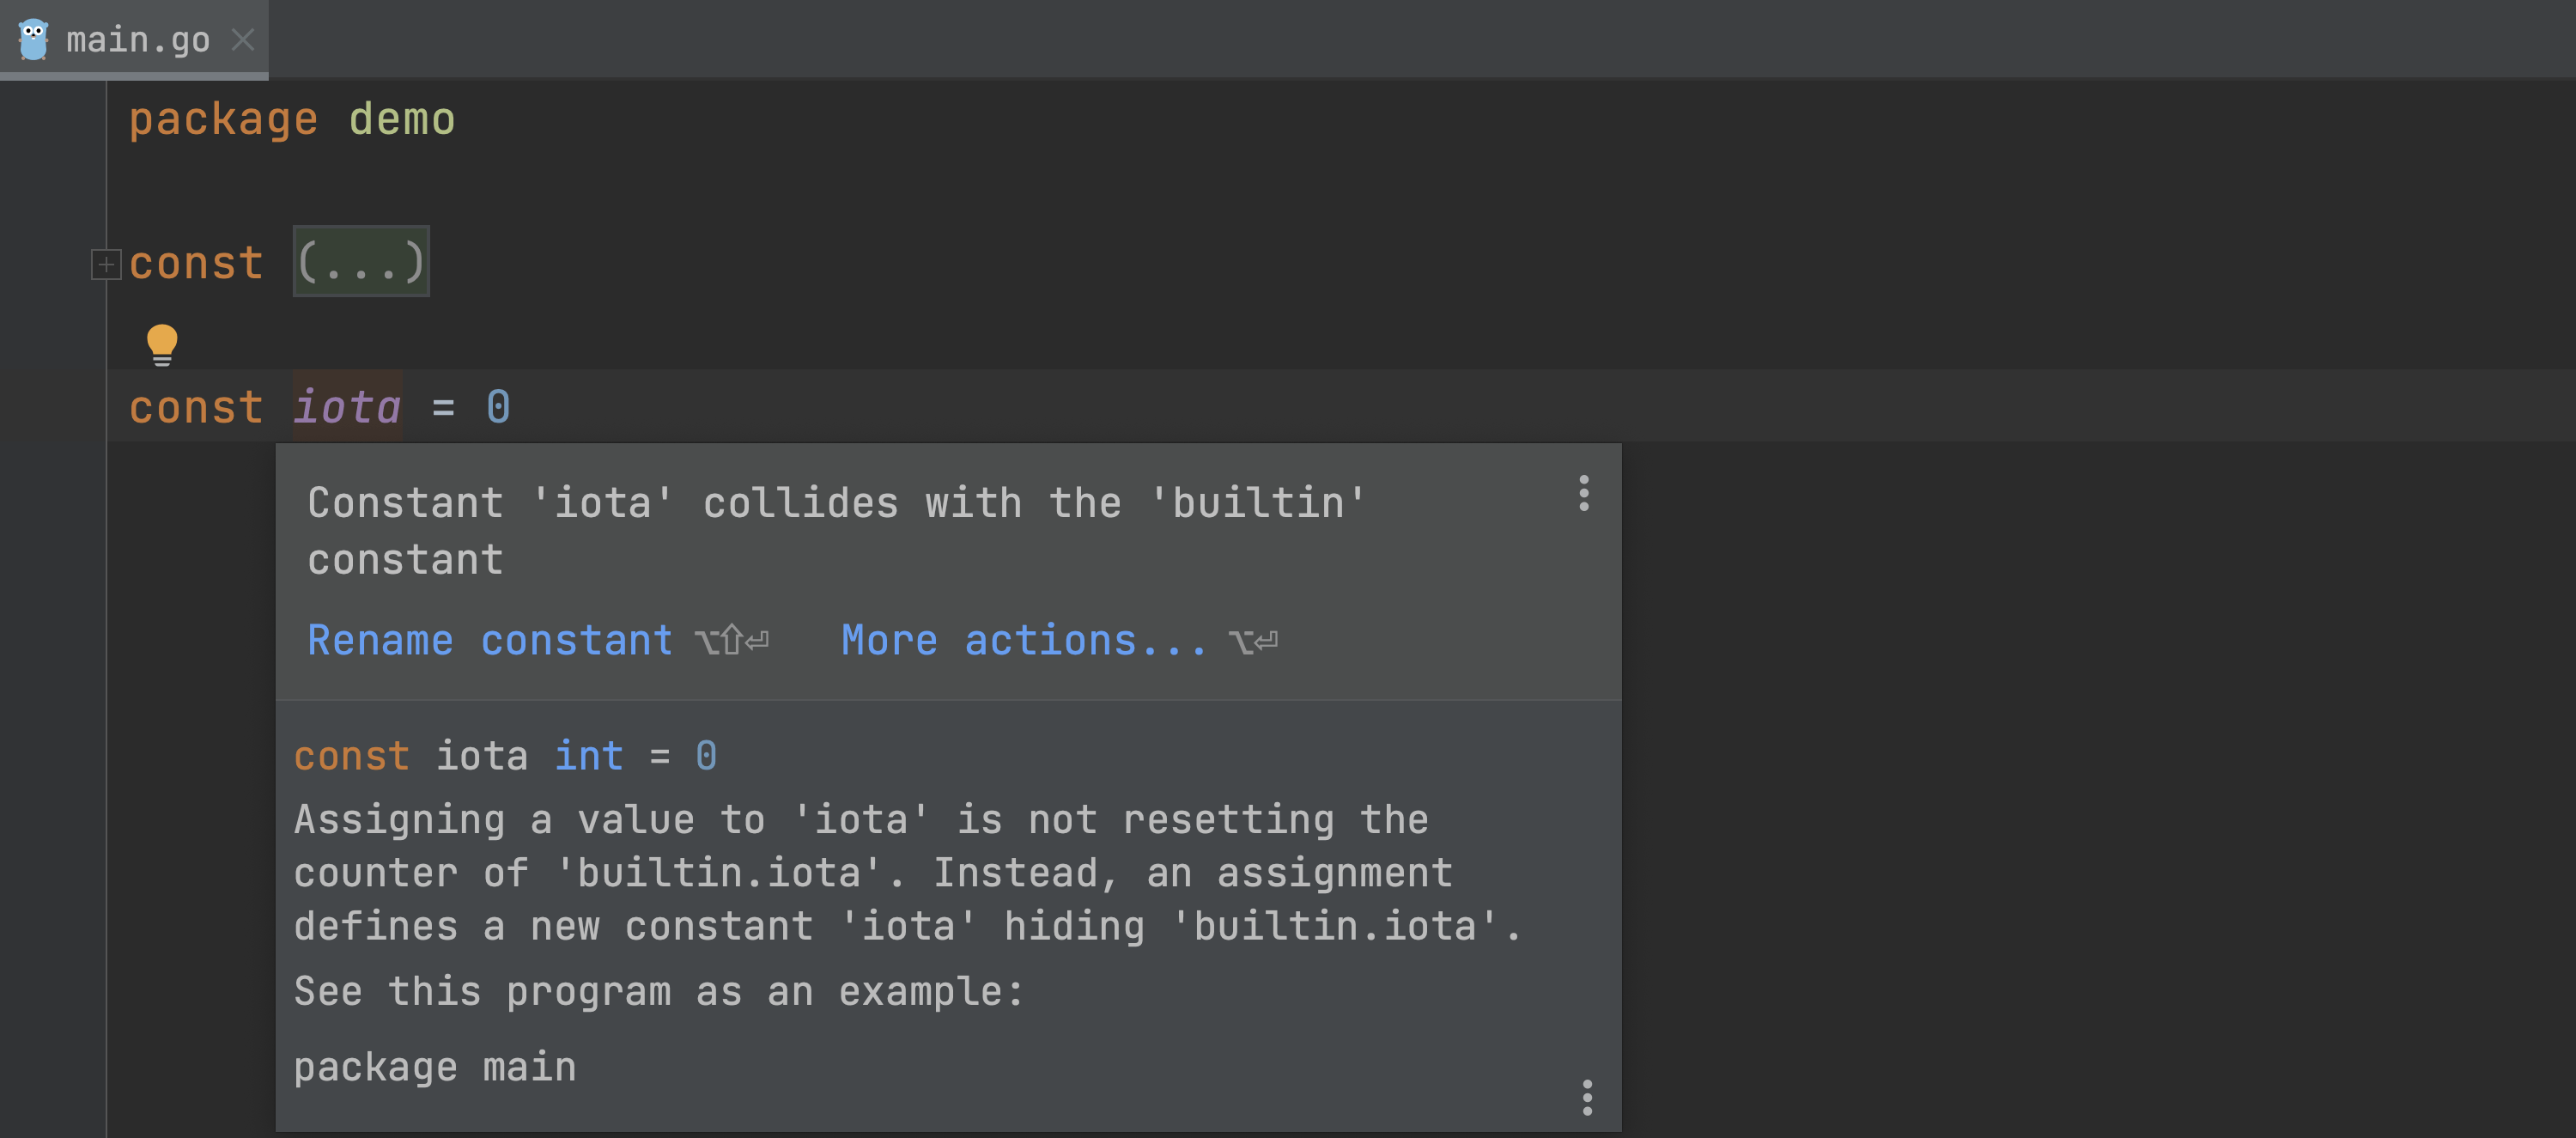This screenshot has width=2576, height=1138.
Task: Open three-dot options beside the collision warning
Action: click(x=1583, y=494)
